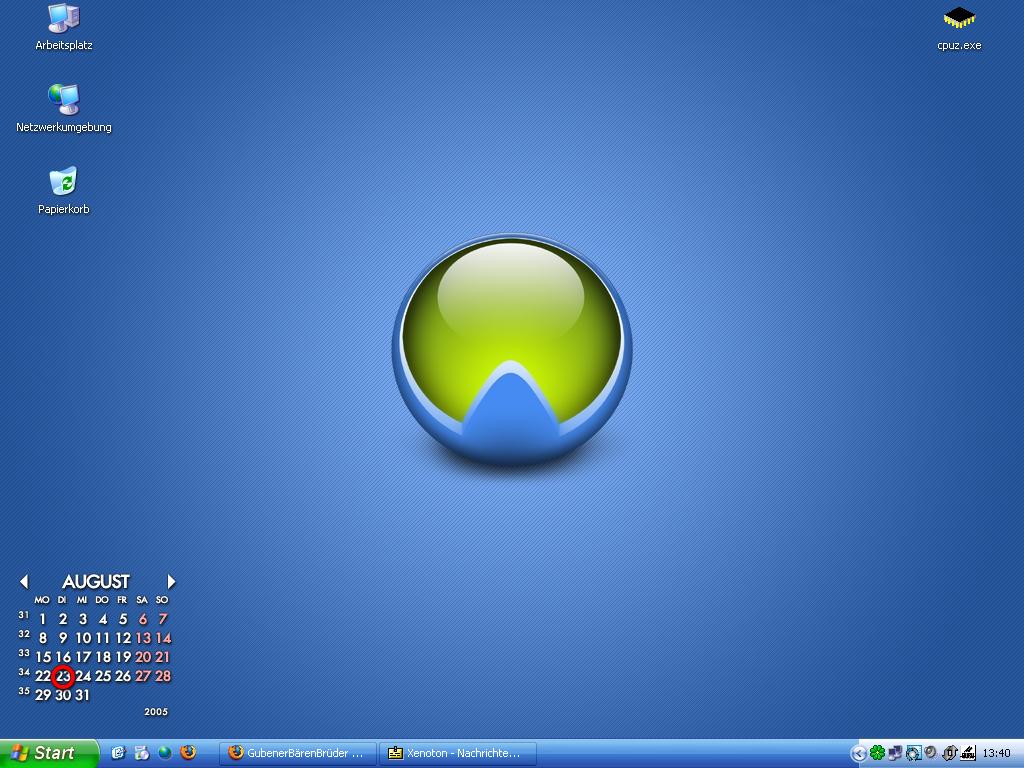The height and width of the screenshot is (768, 1024).
Task: Click the globe icon in Quick Launch
Action: point(165,753)
